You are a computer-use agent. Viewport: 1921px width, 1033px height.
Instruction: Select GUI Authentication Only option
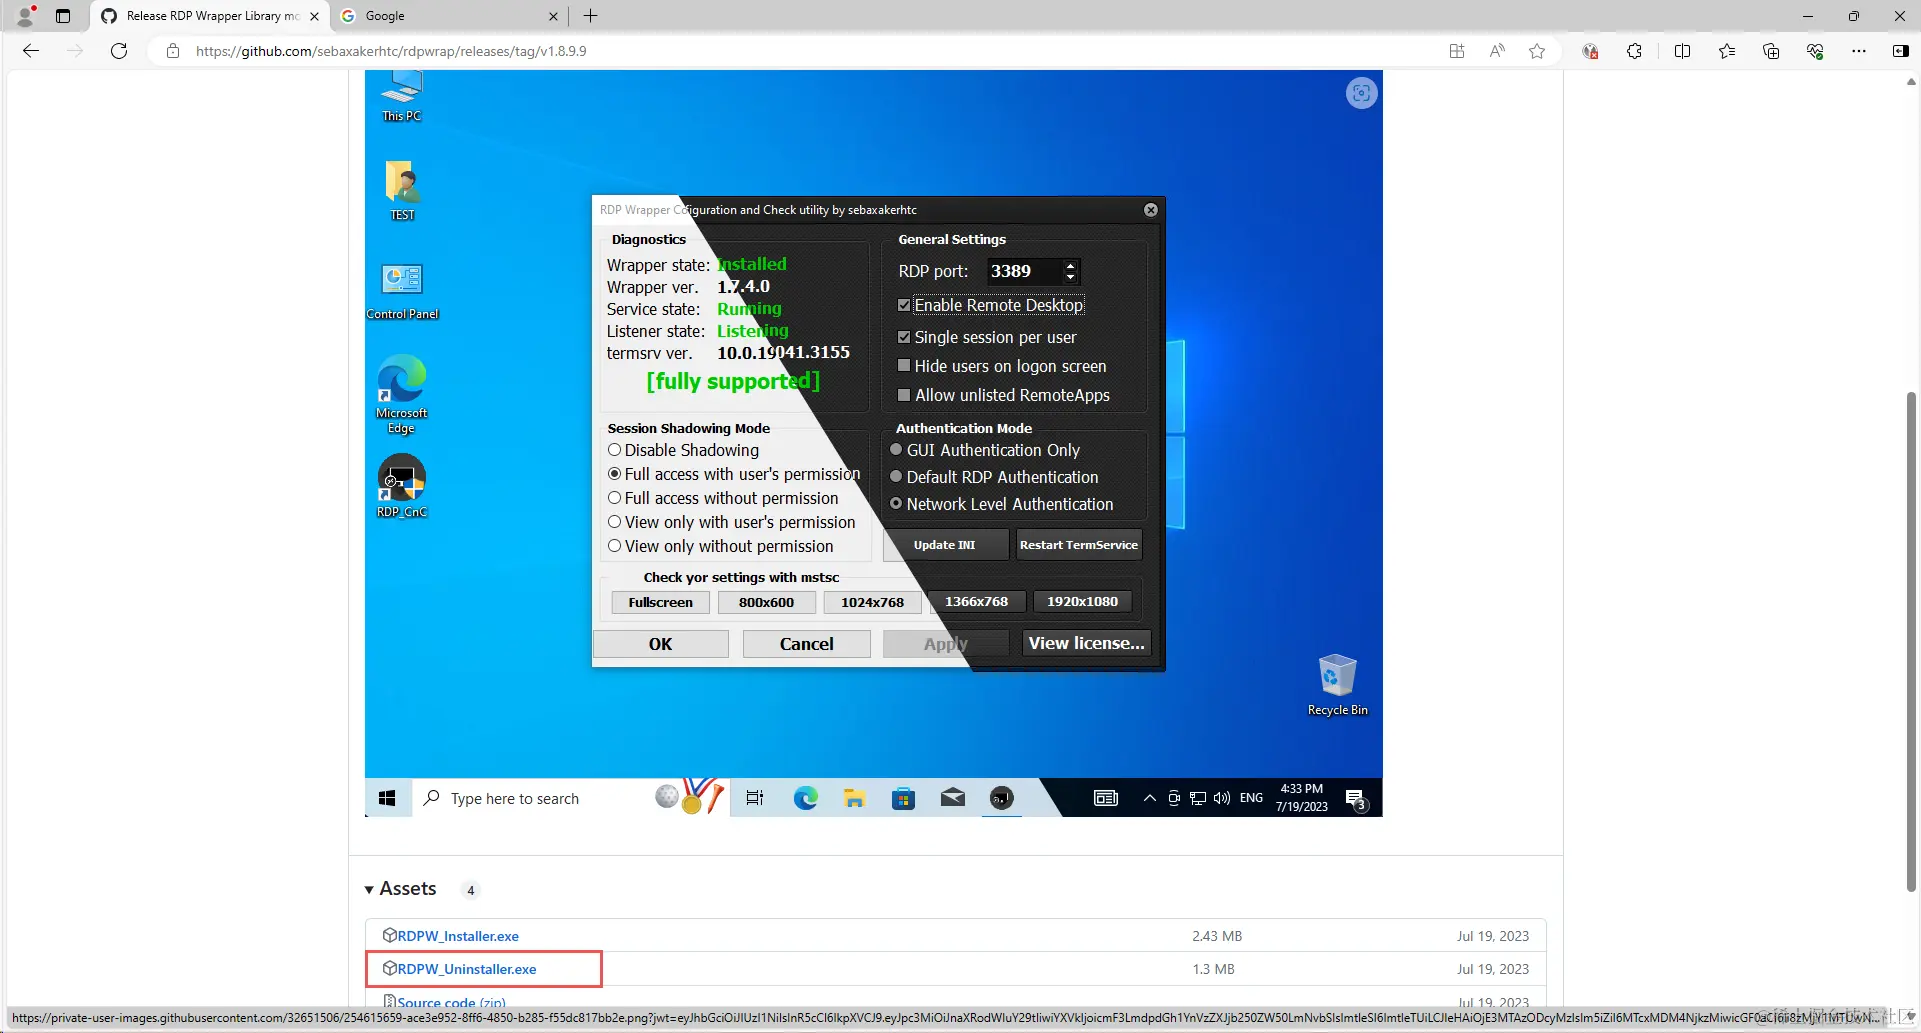pyautogui.click(x=897, y=450)
